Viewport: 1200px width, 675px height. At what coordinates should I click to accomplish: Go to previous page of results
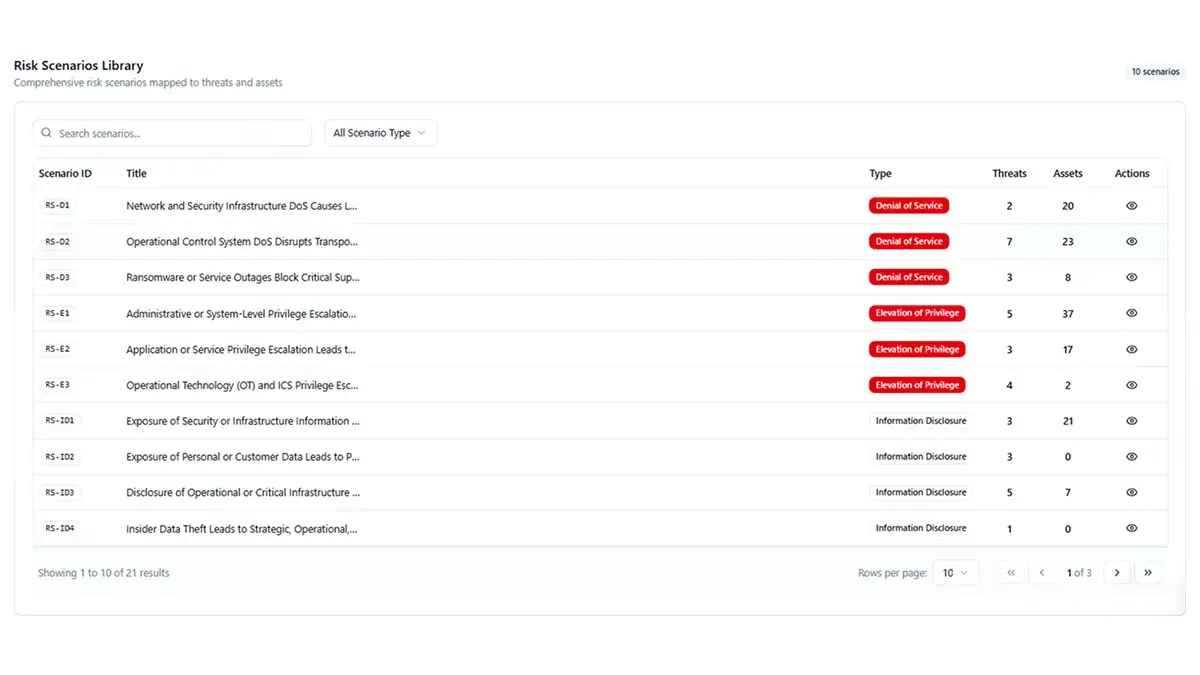pos(1042,573)
